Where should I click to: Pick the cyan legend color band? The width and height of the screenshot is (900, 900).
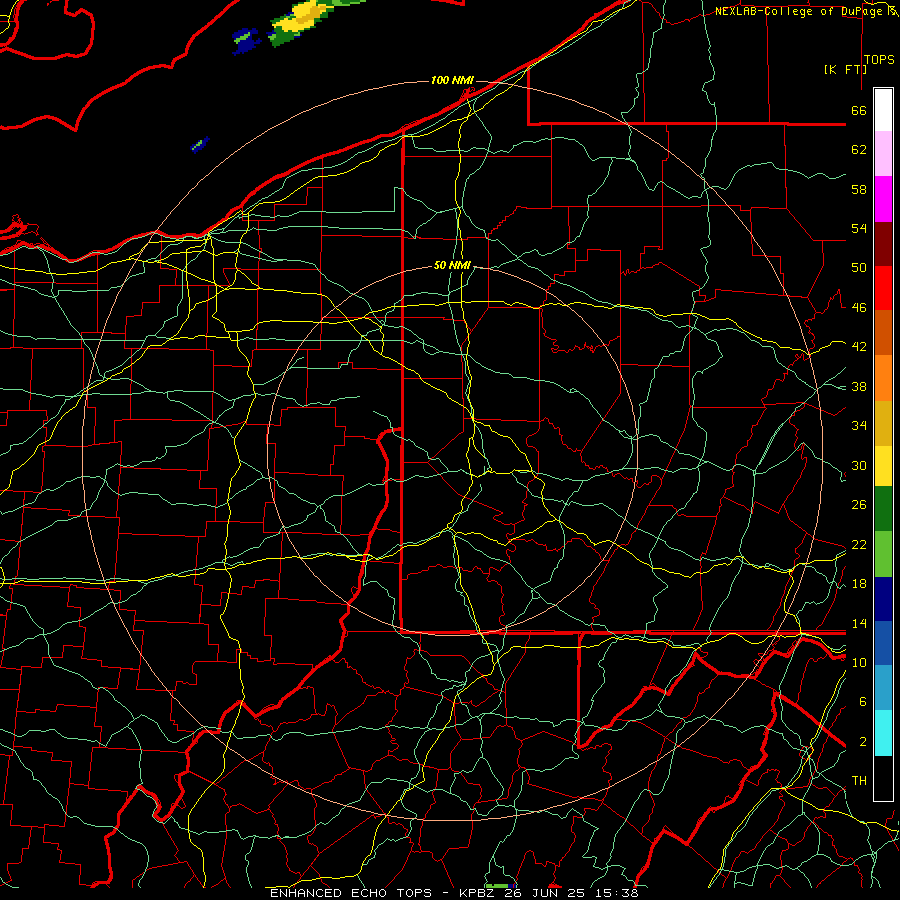coord(883,733)
